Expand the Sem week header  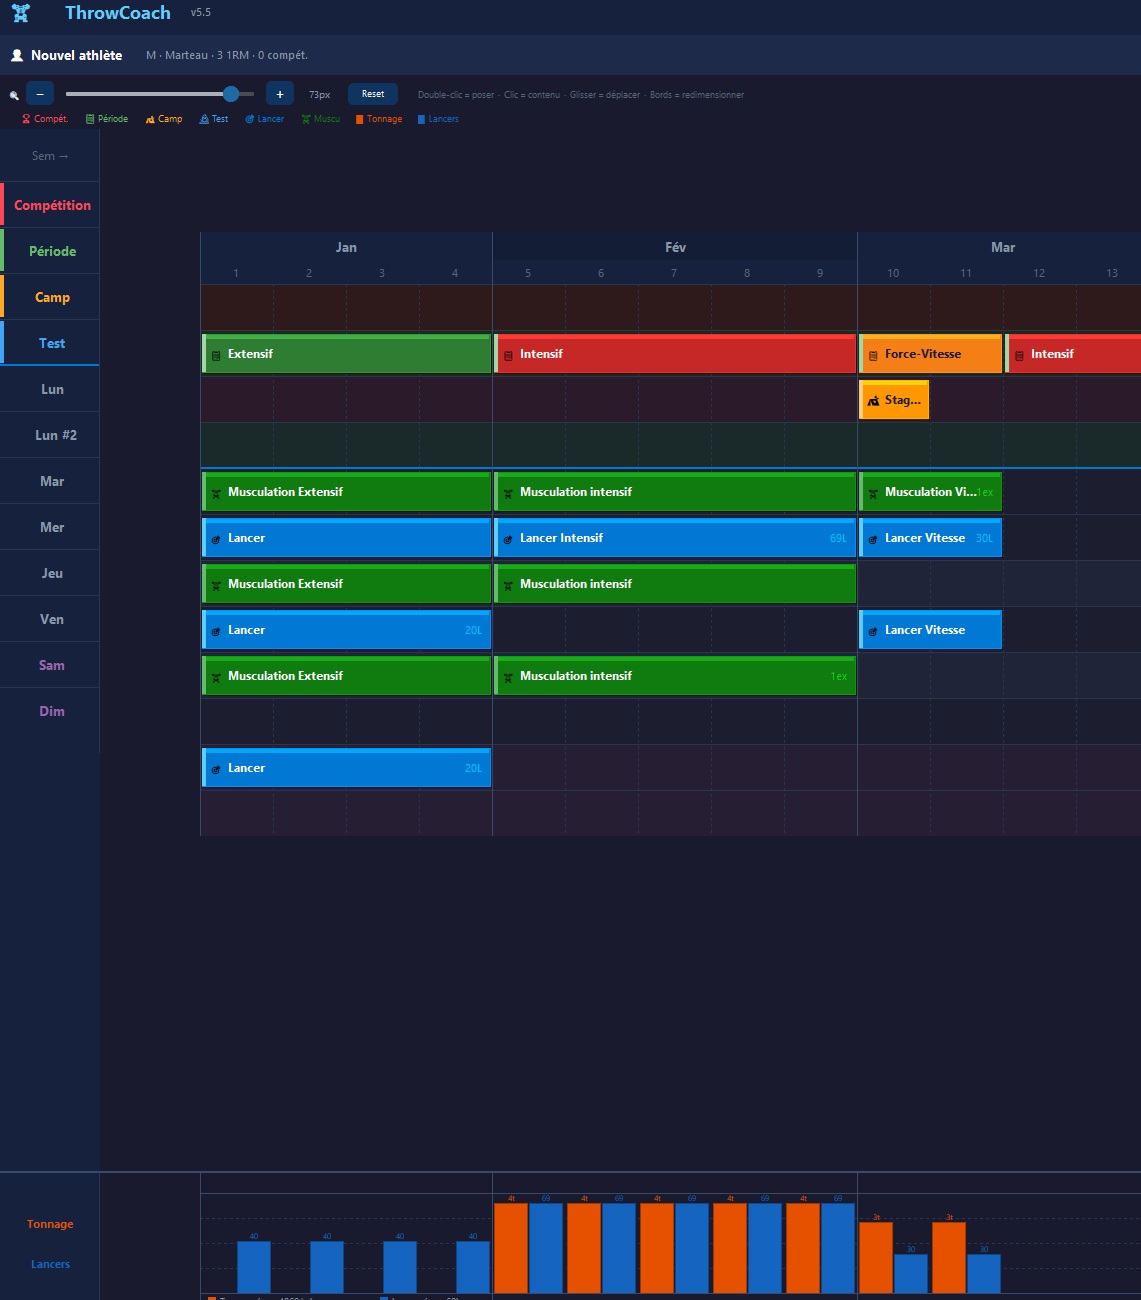pyautogui.click(x=49, y=156)
